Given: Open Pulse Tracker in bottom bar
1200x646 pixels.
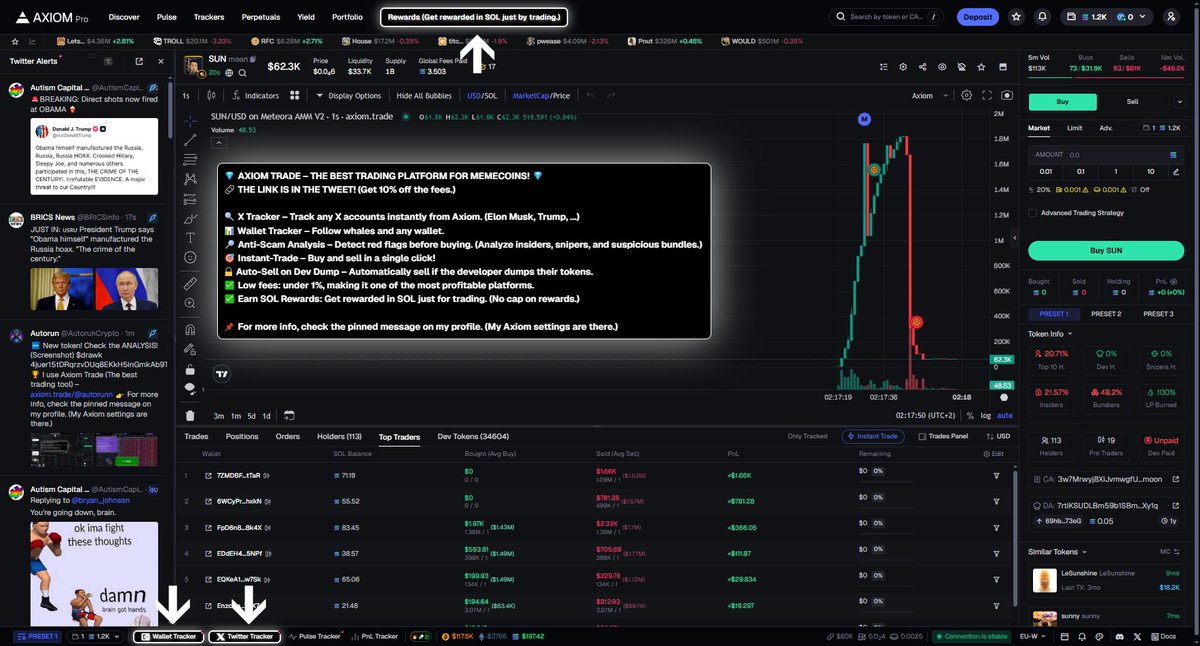Looking at the screenshot, I should 314,636.
